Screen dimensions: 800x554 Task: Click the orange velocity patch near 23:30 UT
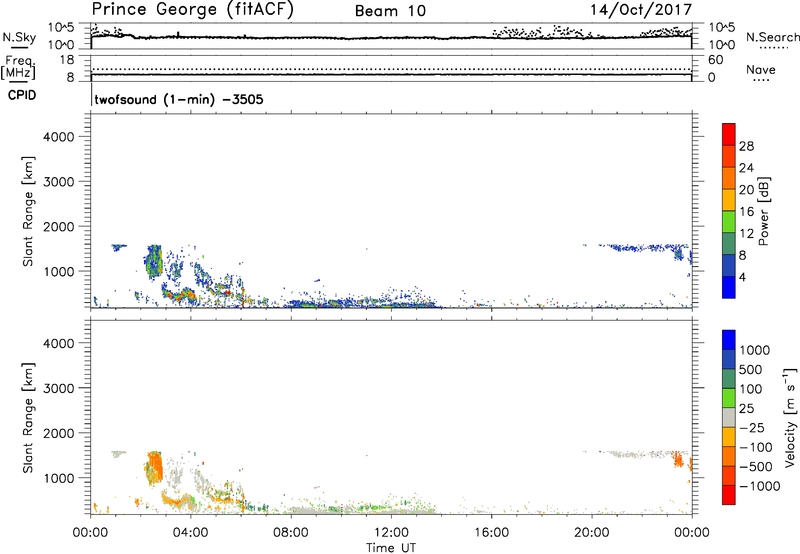tap(678, 459)
